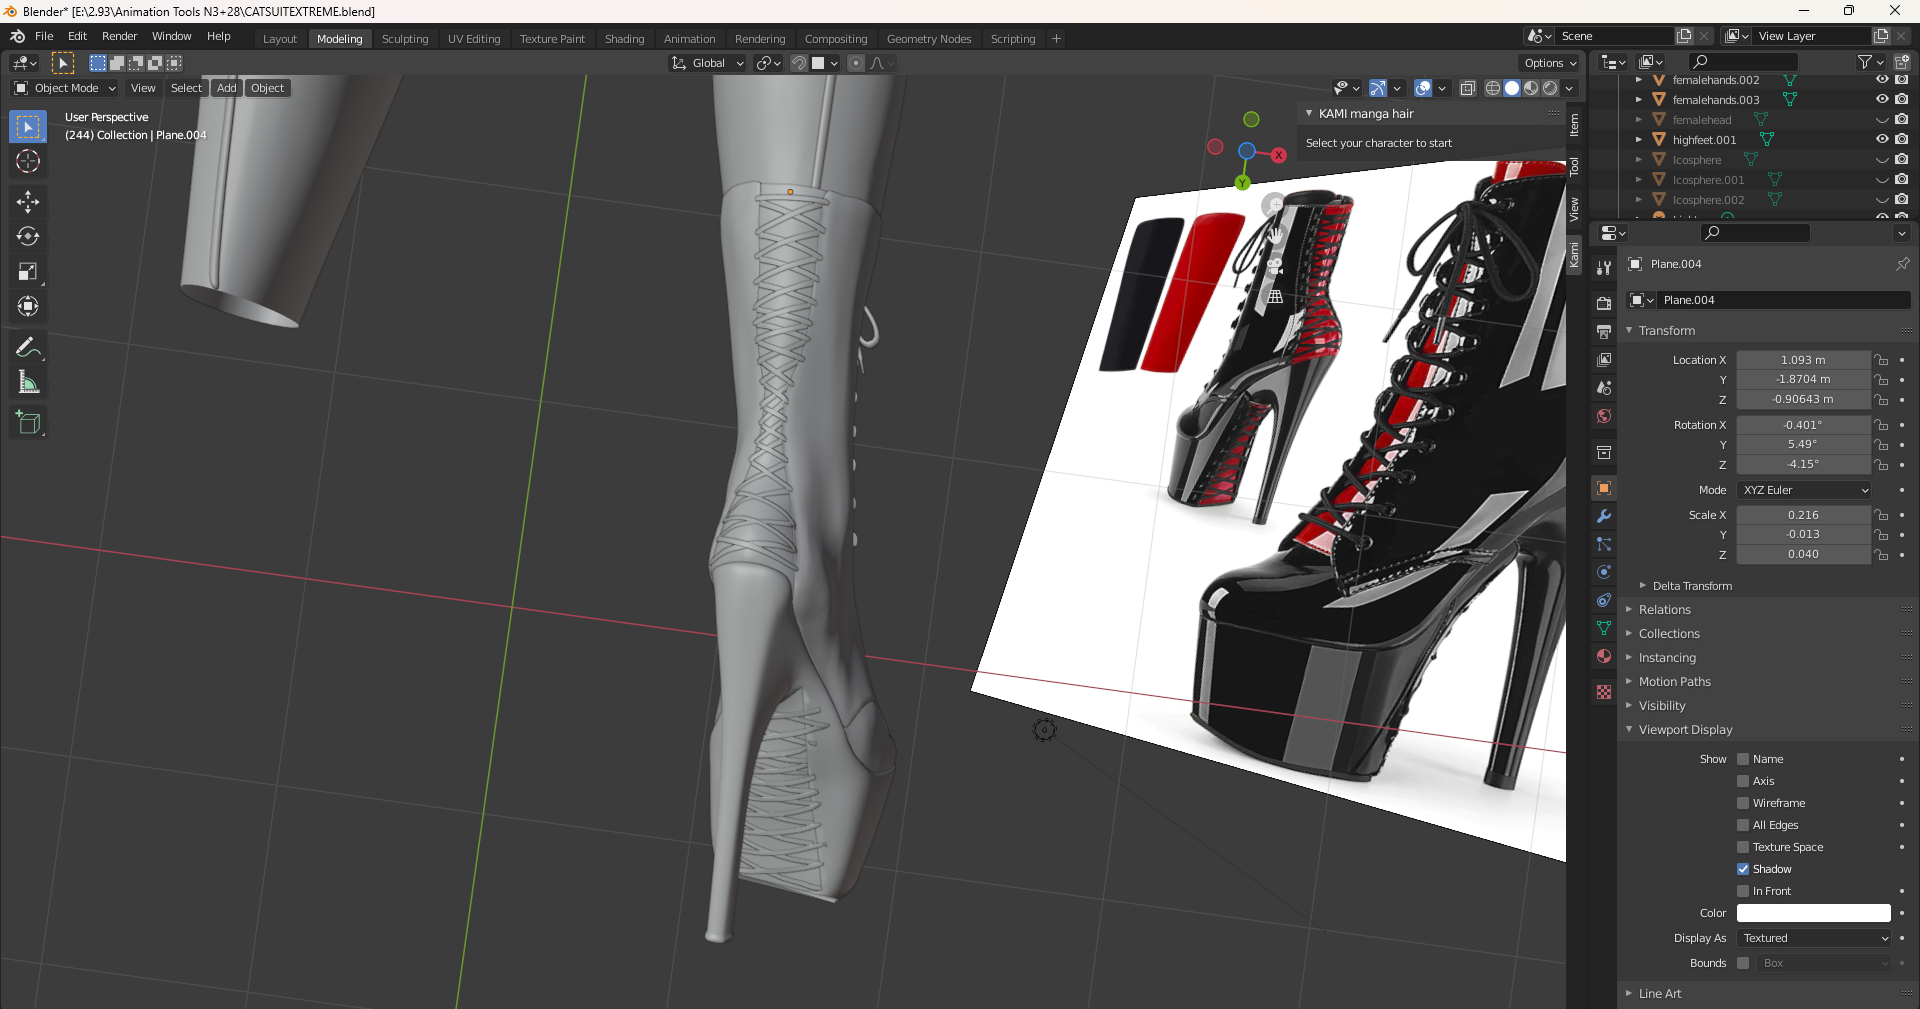The image size is (1920, 1009).
Task: Switch to the Sculpting workspace tab
Action: point(405,39)
